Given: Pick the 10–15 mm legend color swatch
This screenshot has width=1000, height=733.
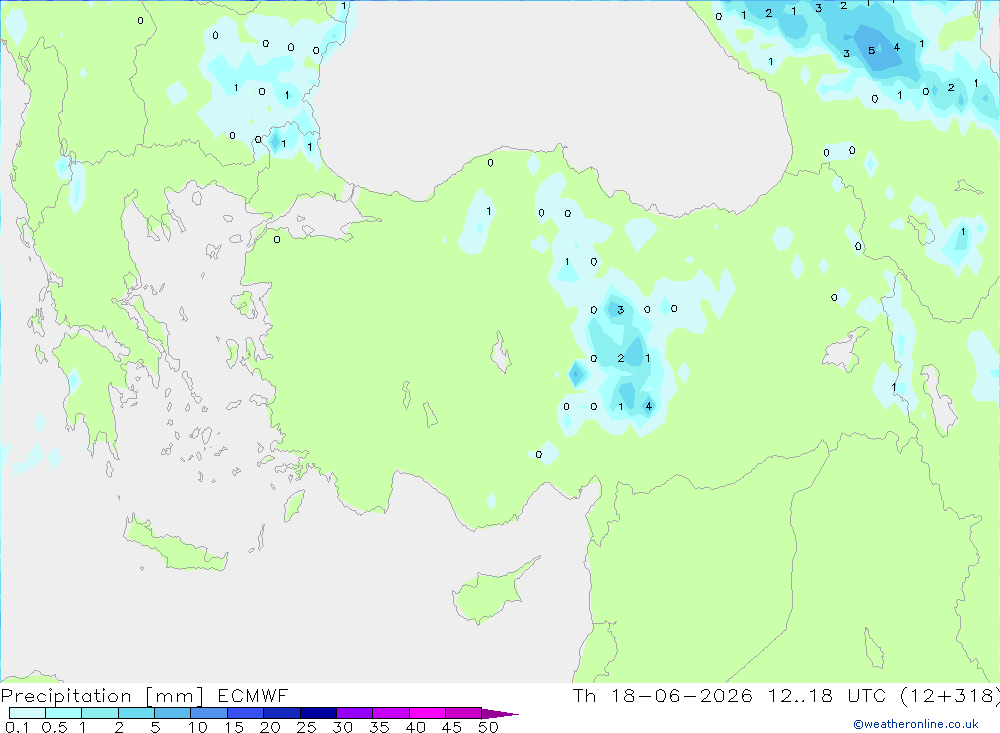Looking at the screenshot, I should pyautogui.click(x=209, y=713).
